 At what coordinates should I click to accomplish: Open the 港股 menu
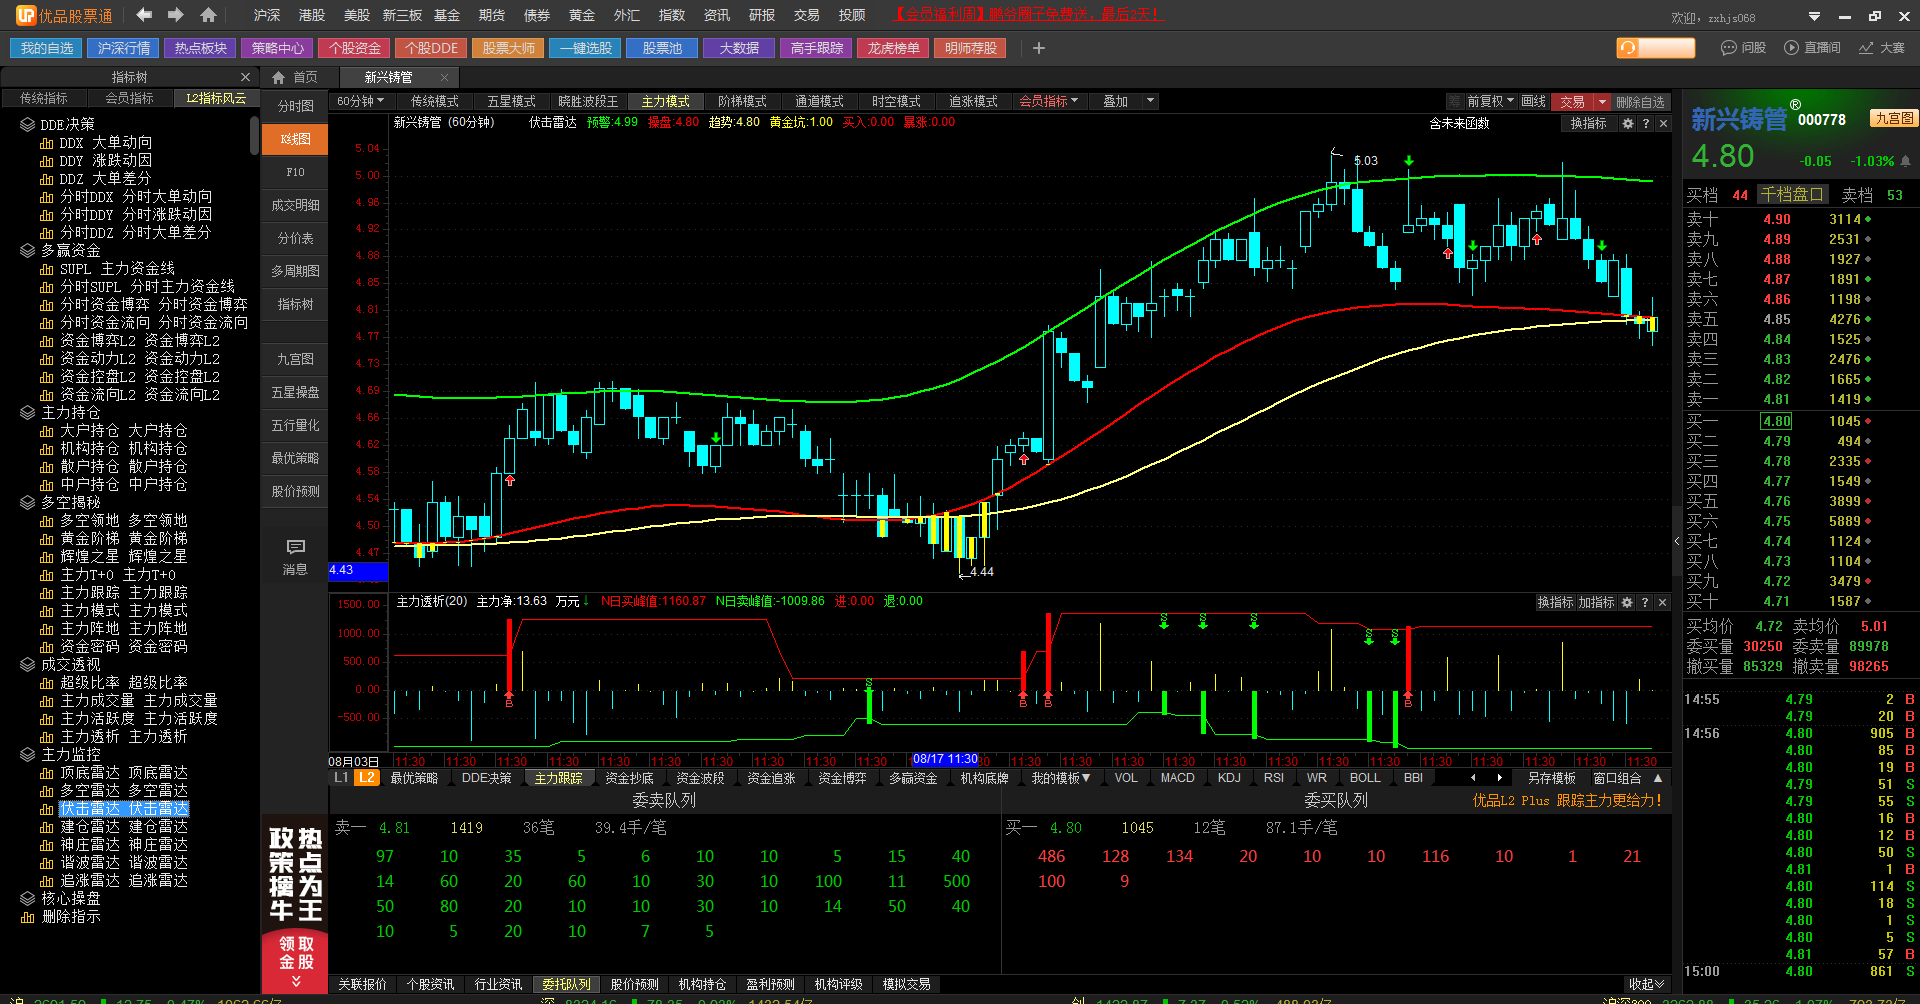[x=311, y=15]
